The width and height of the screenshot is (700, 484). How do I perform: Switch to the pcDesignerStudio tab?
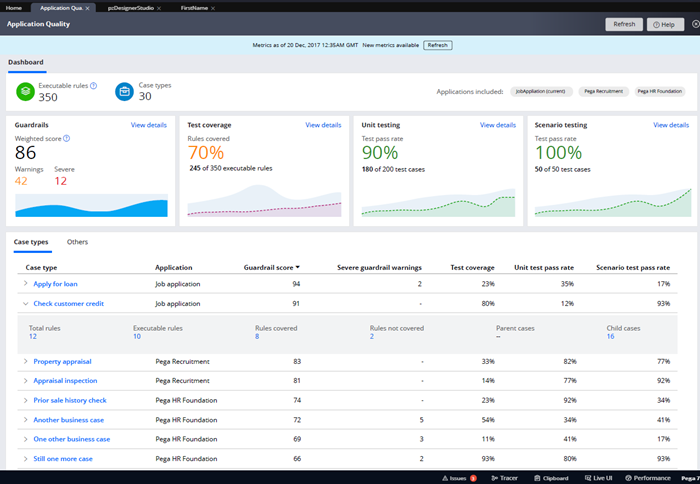[x=131, y=8]
